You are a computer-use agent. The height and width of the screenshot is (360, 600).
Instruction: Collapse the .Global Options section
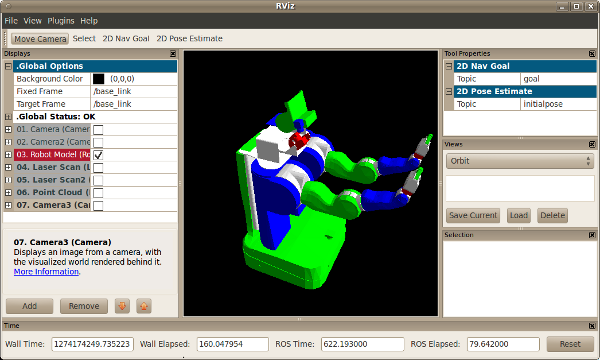8,66
